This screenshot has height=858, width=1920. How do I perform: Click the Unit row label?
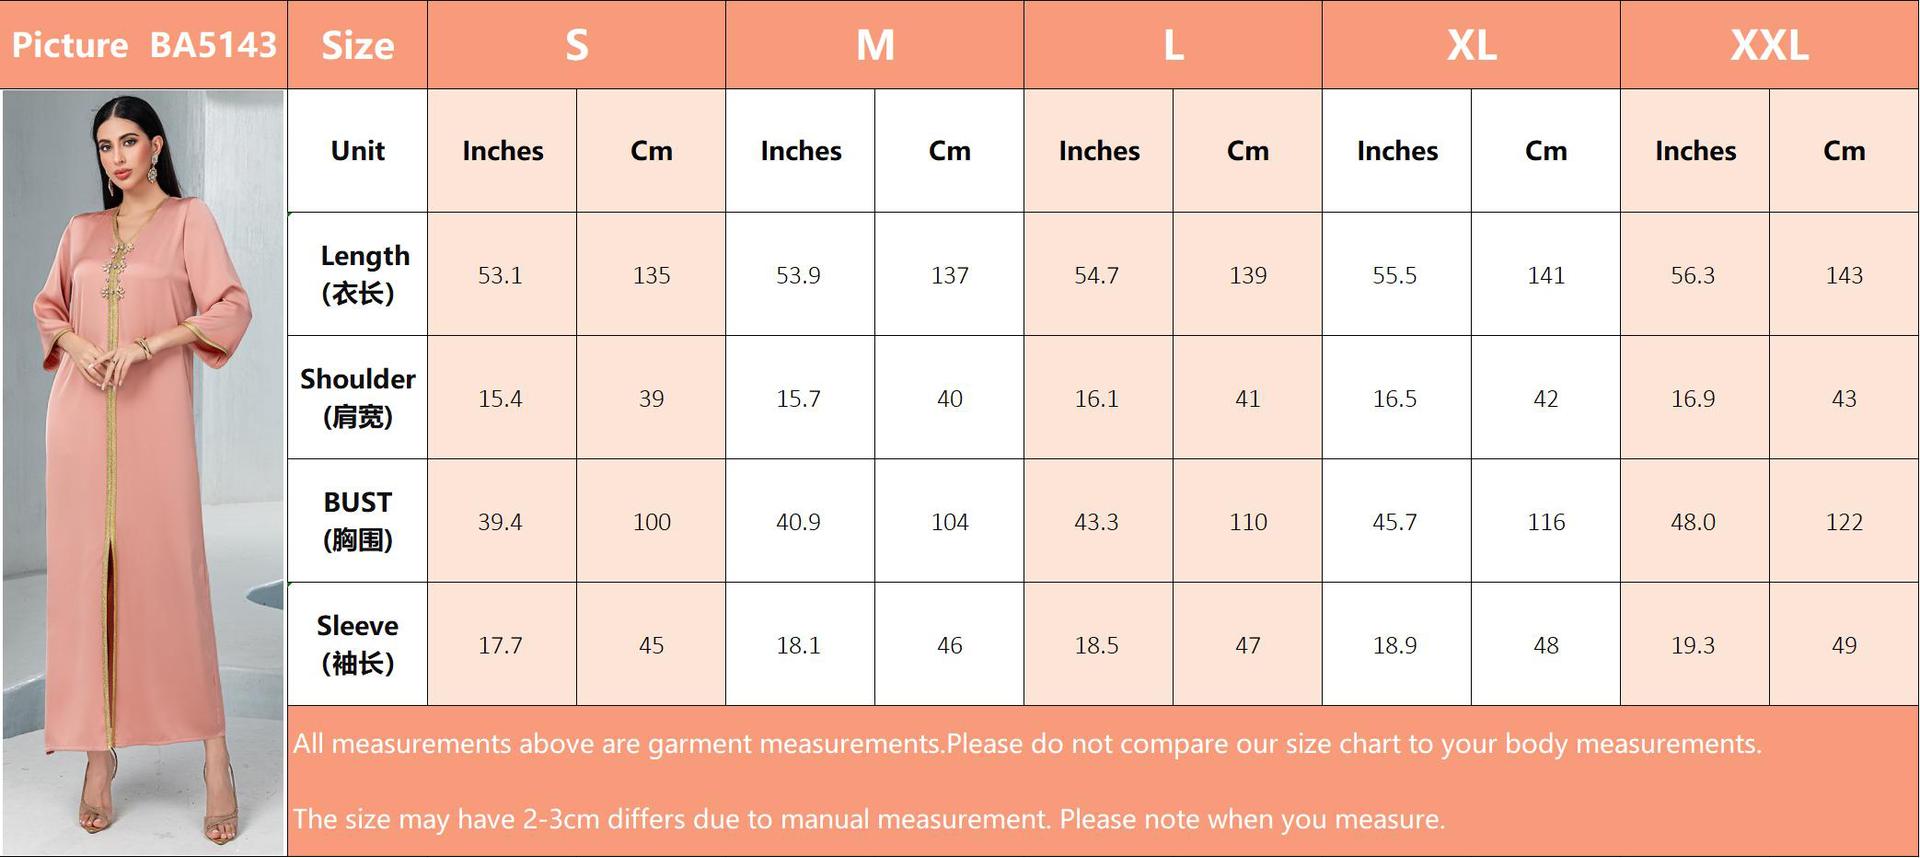[357, 151]
